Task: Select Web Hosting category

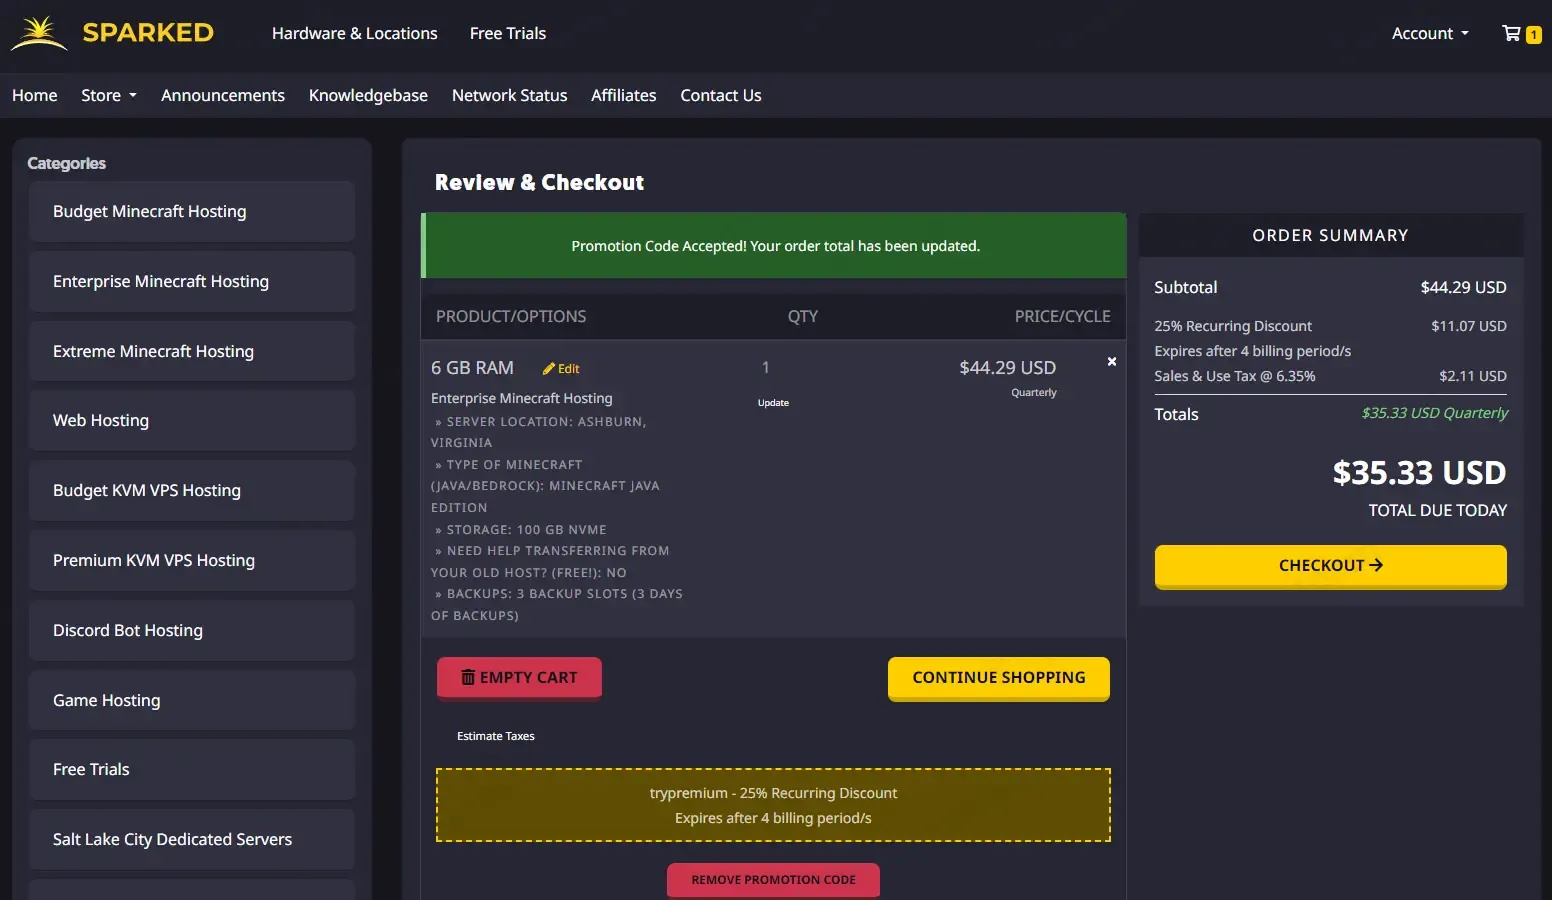Action: [192, 420]
